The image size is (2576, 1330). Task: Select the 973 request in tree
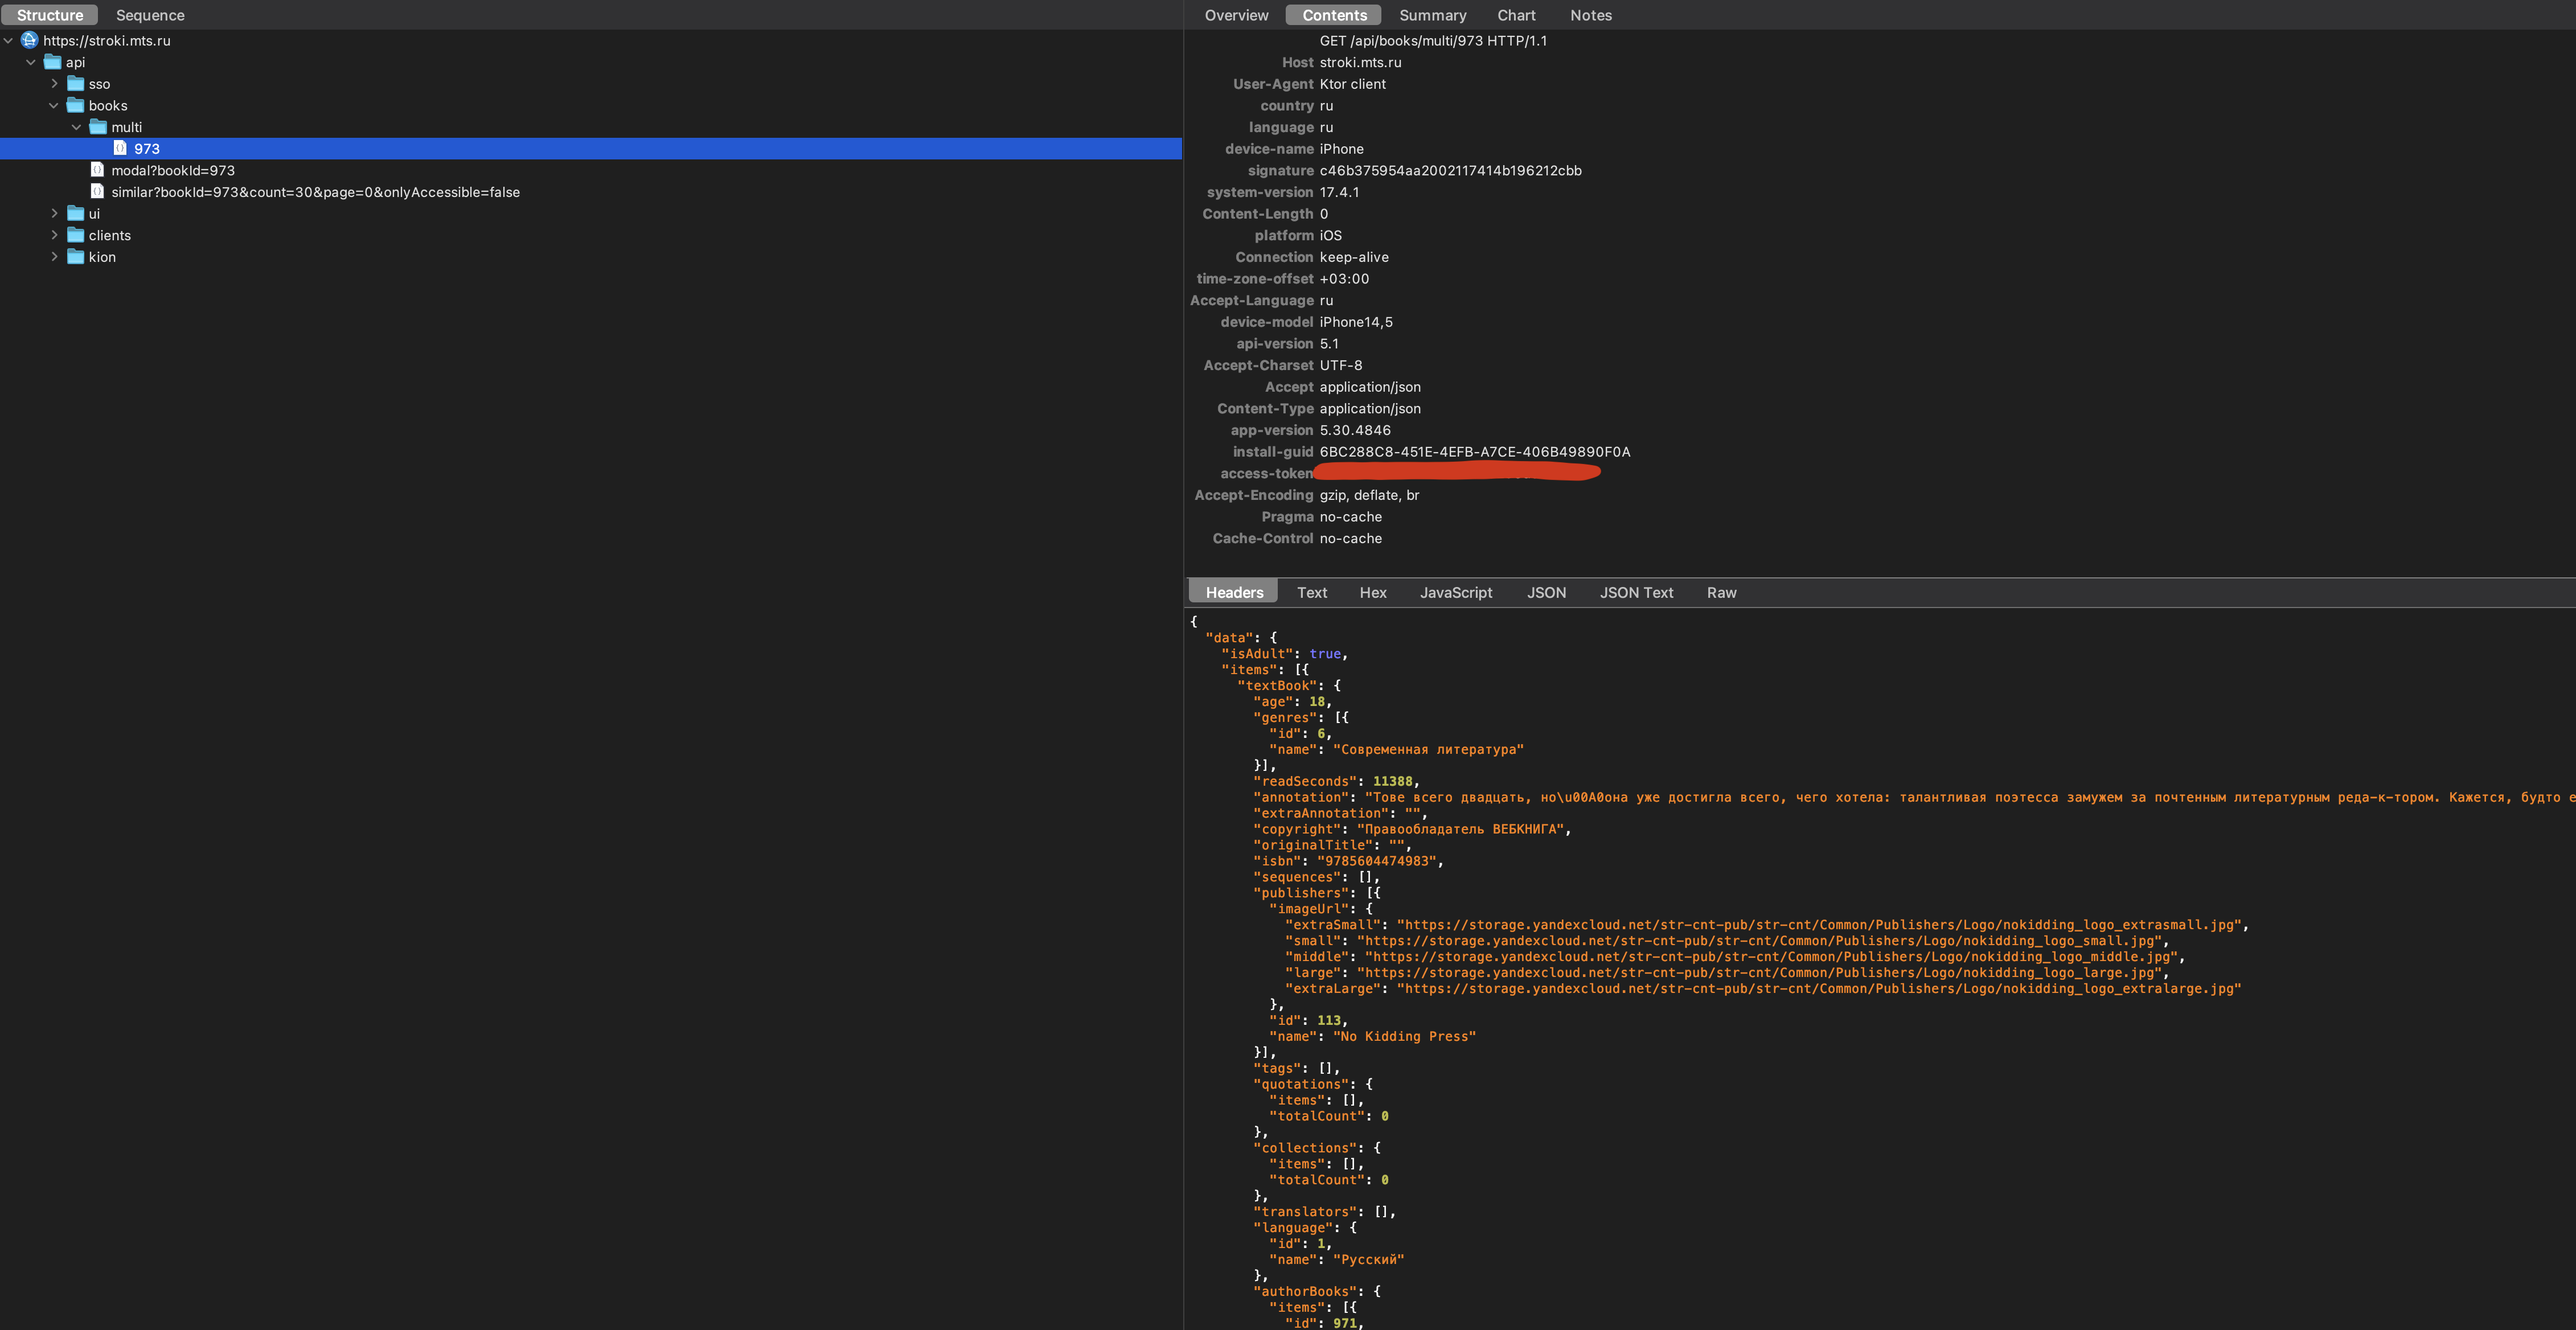[x=147, y=149]
